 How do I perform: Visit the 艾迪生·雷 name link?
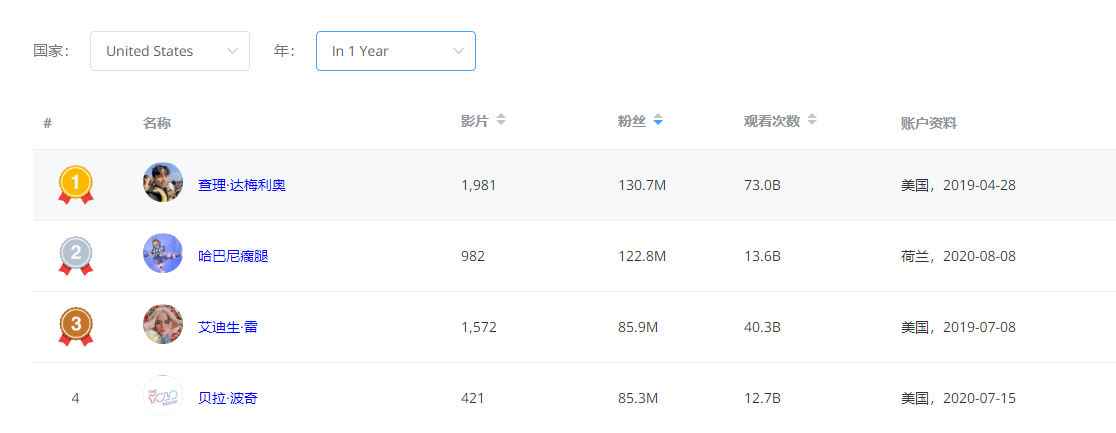[228, 327]
